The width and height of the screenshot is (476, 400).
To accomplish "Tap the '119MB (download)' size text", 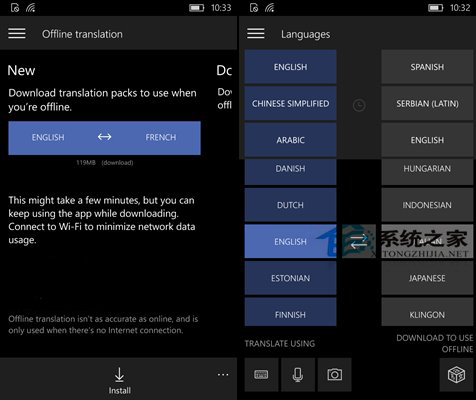I will click(x=104, y=163).
